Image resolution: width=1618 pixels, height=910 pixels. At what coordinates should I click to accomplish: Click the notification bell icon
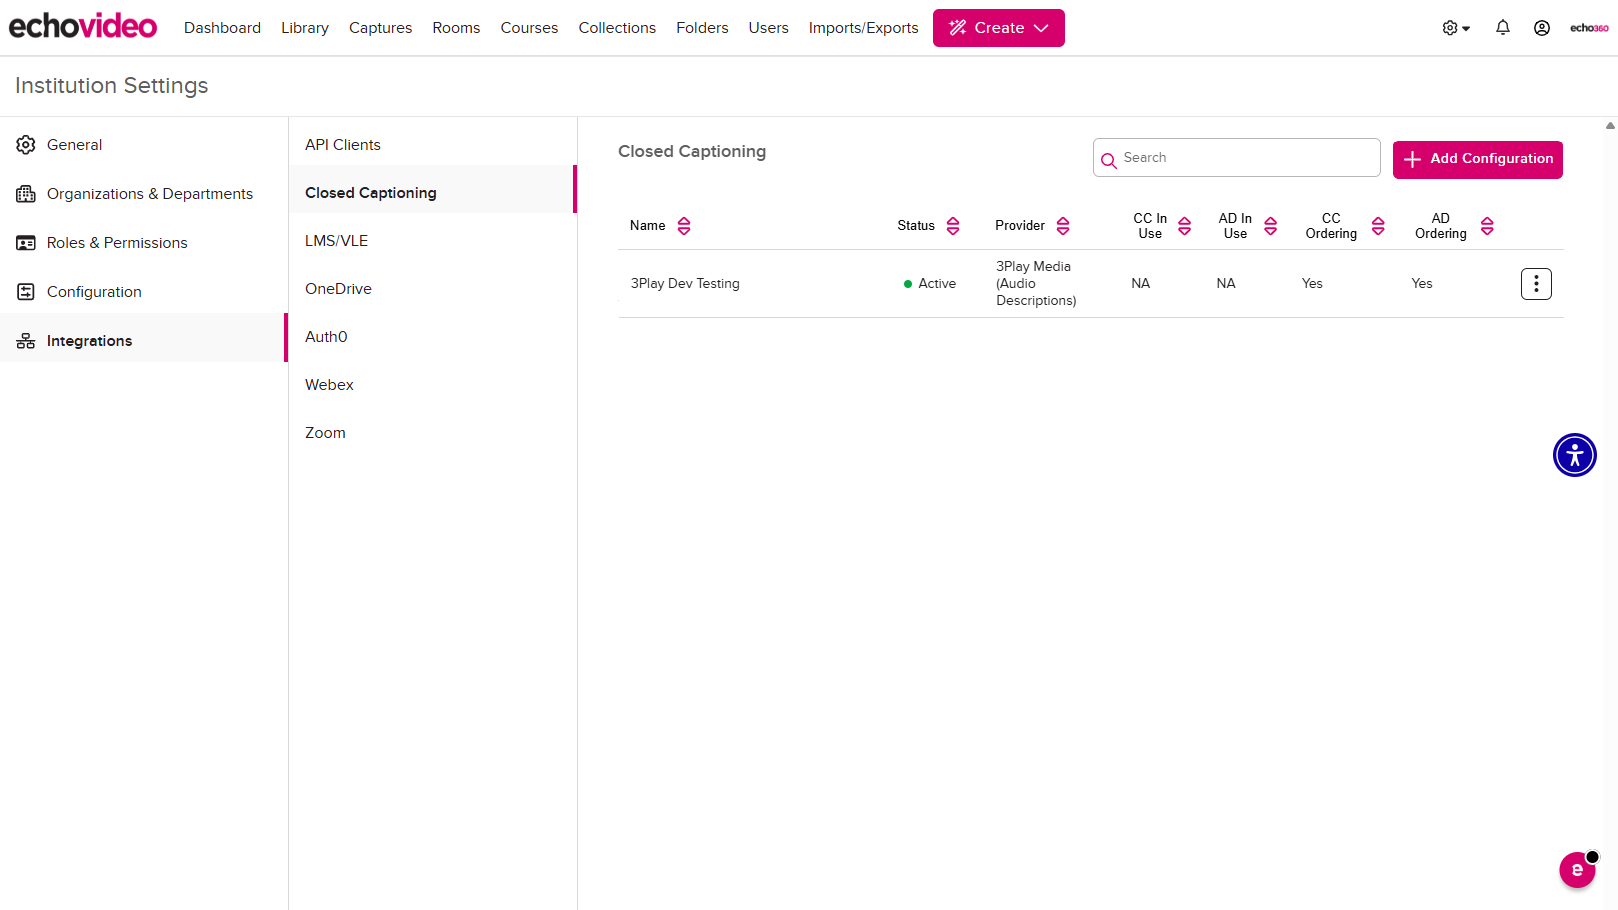coord(1503,27)
